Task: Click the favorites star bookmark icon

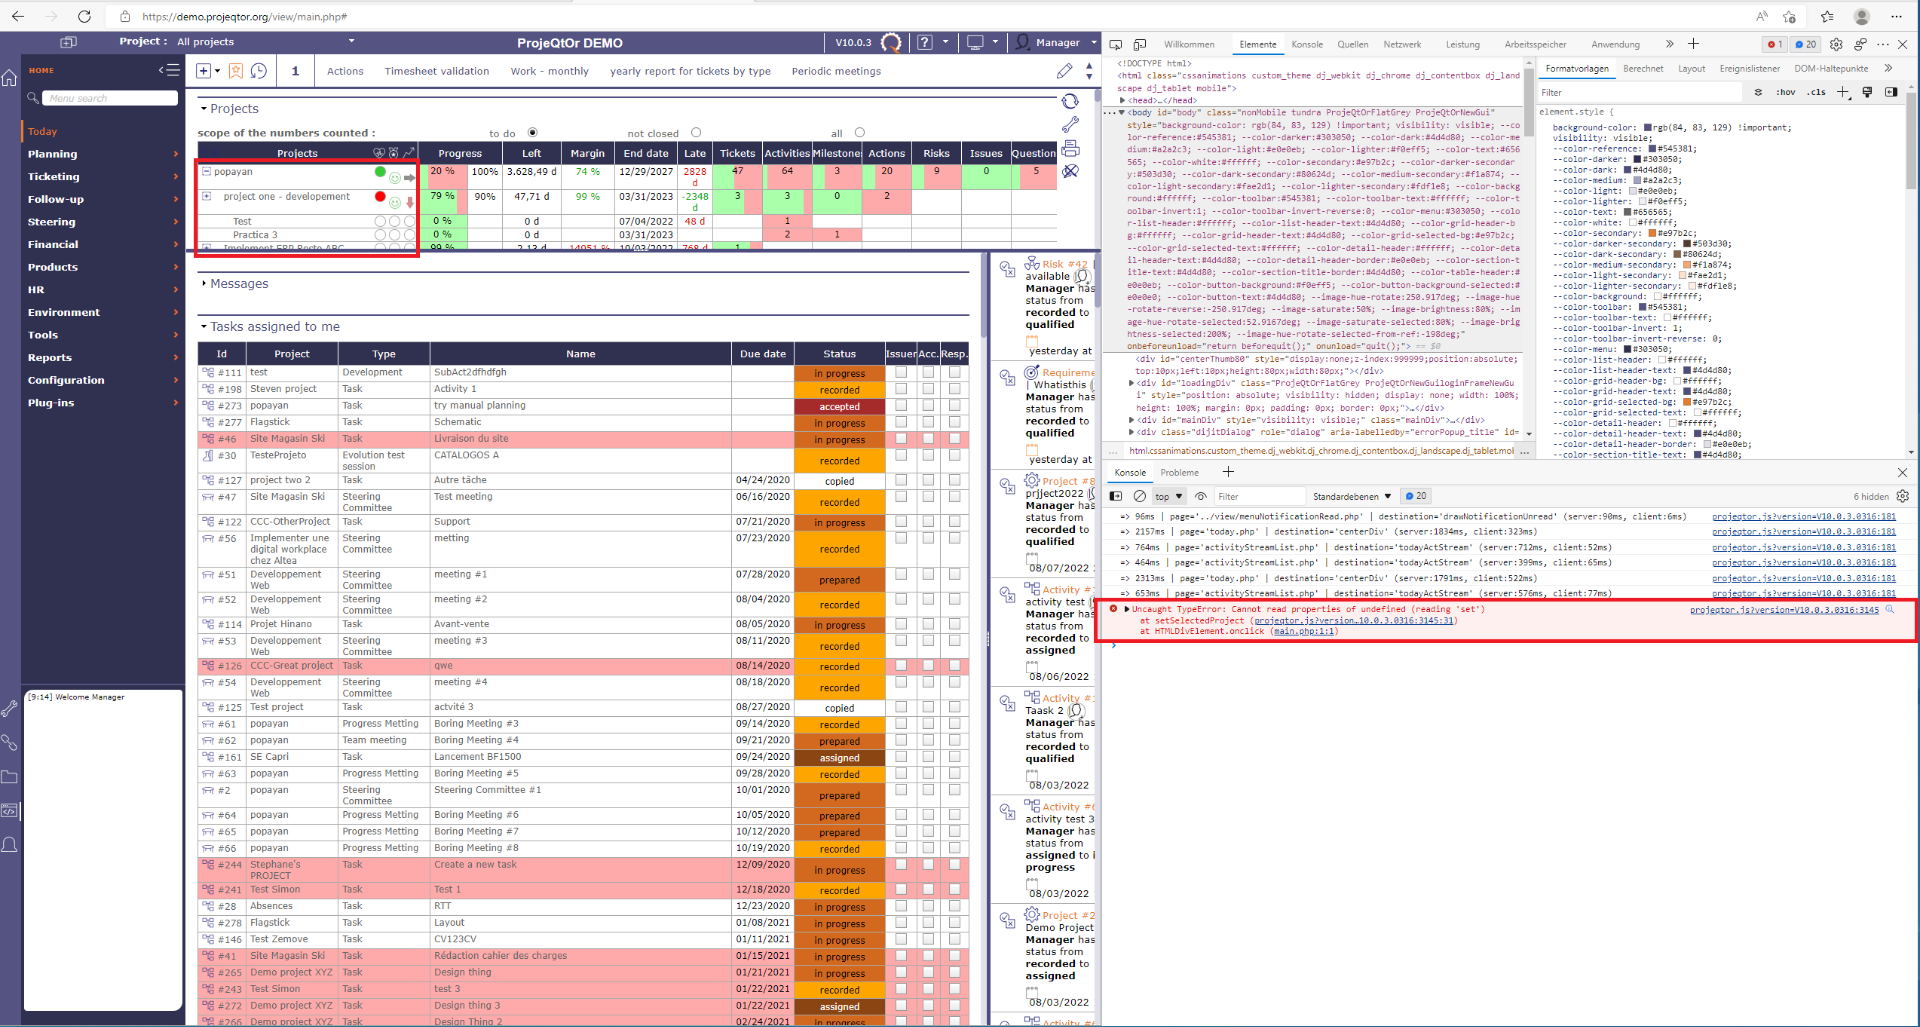Action: pyautogui.click(x=236, y=71)
